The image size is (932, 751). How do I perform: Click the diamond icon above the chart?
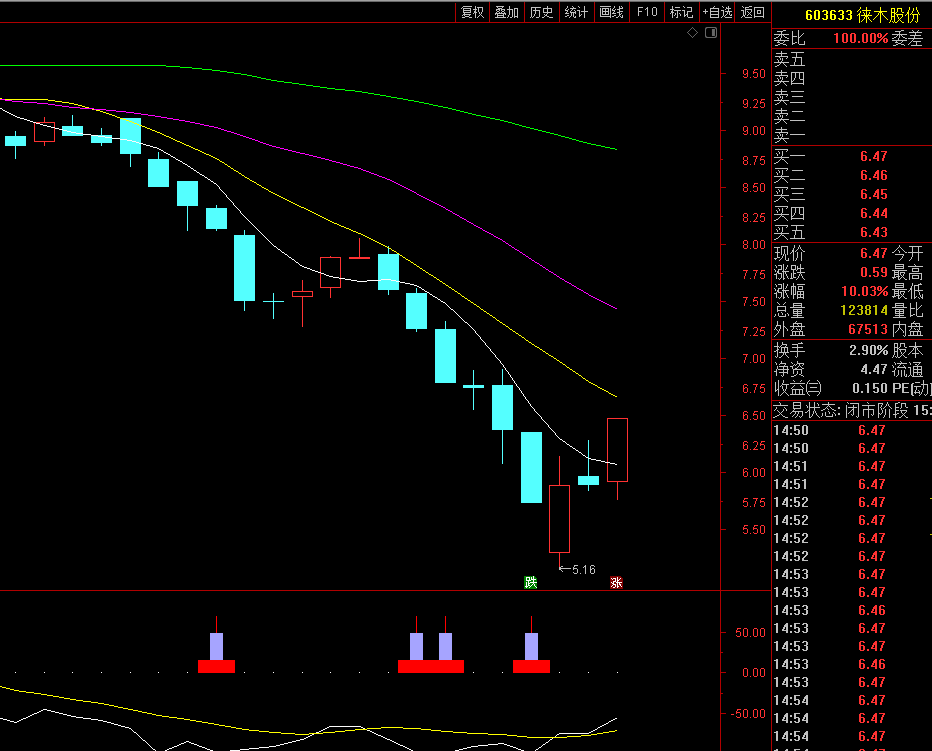[692, 33]
